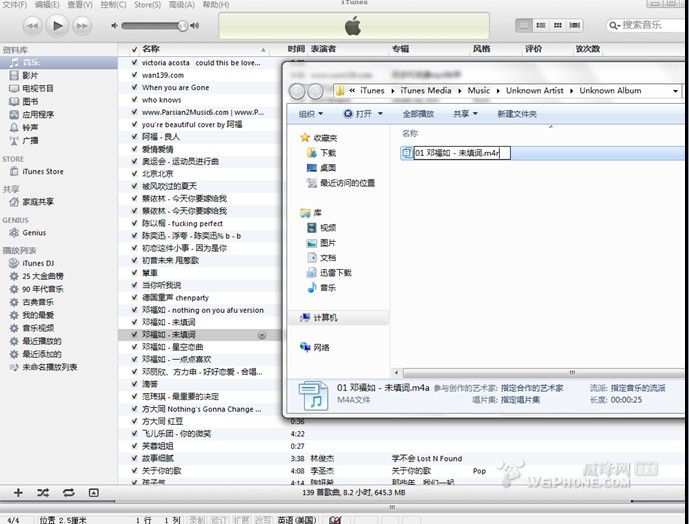Screen dimensions: 689x524
Task: Open the 控制(C) menu
Action: coord(113,4)
